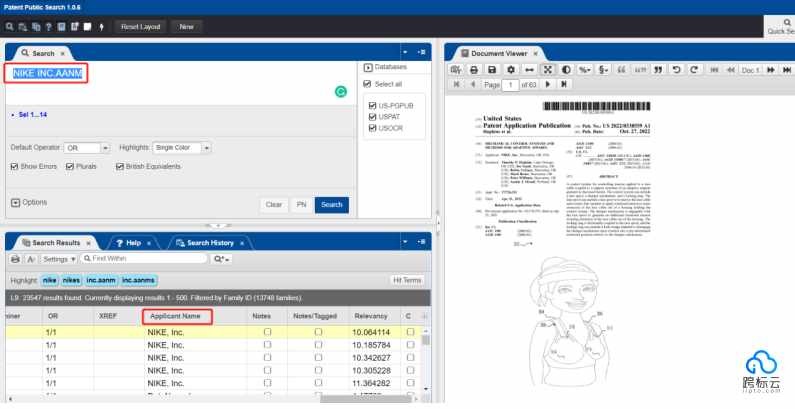Screen dimensions: 795x409
Task: Open Document Viewer settings gear
Action: [x=511, y=70]
